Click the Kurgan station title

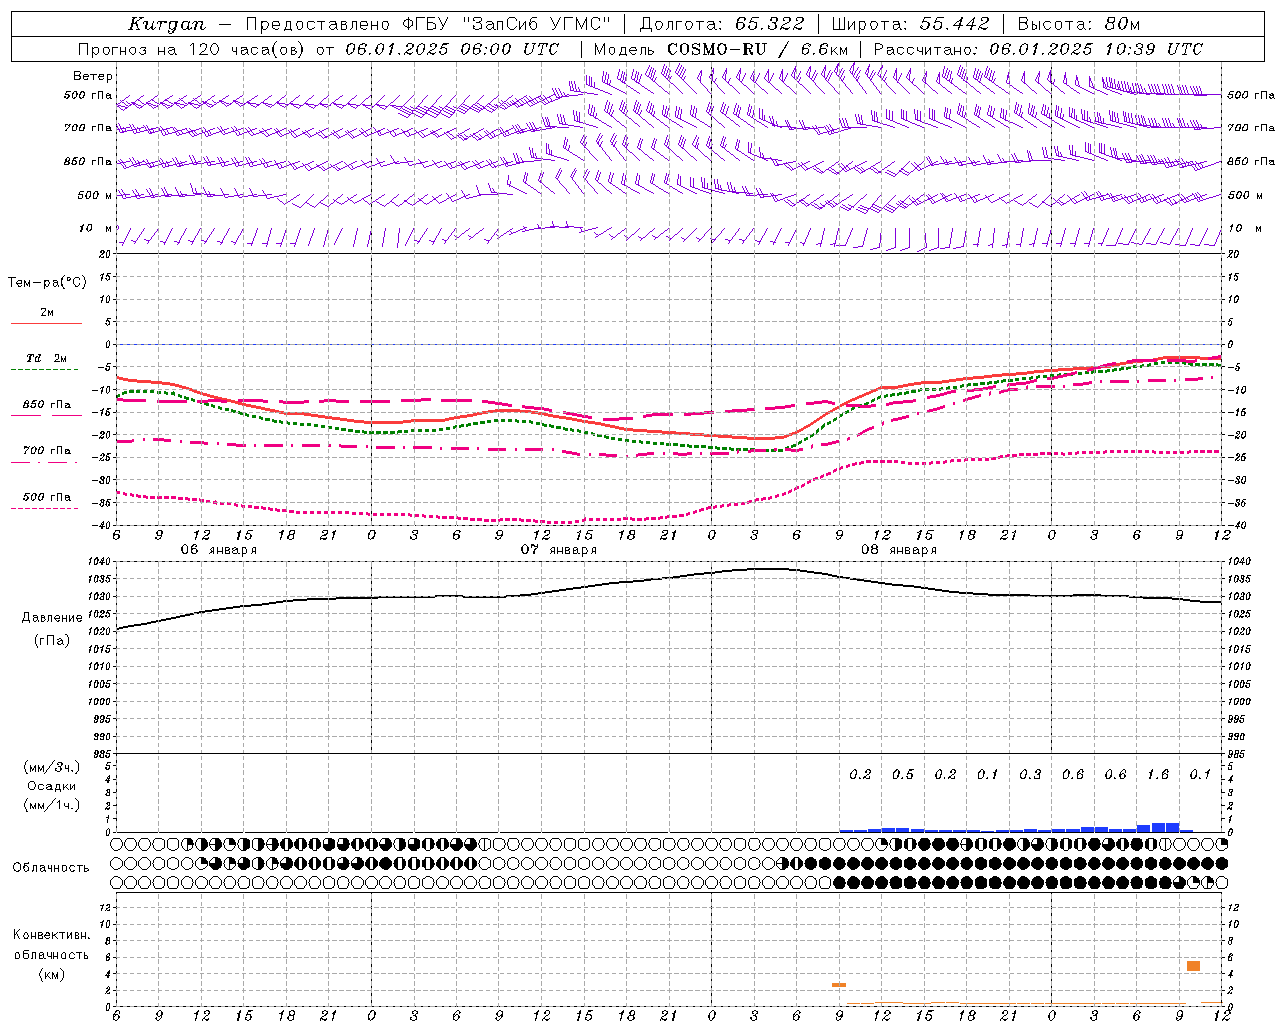[x=167, y=24]
